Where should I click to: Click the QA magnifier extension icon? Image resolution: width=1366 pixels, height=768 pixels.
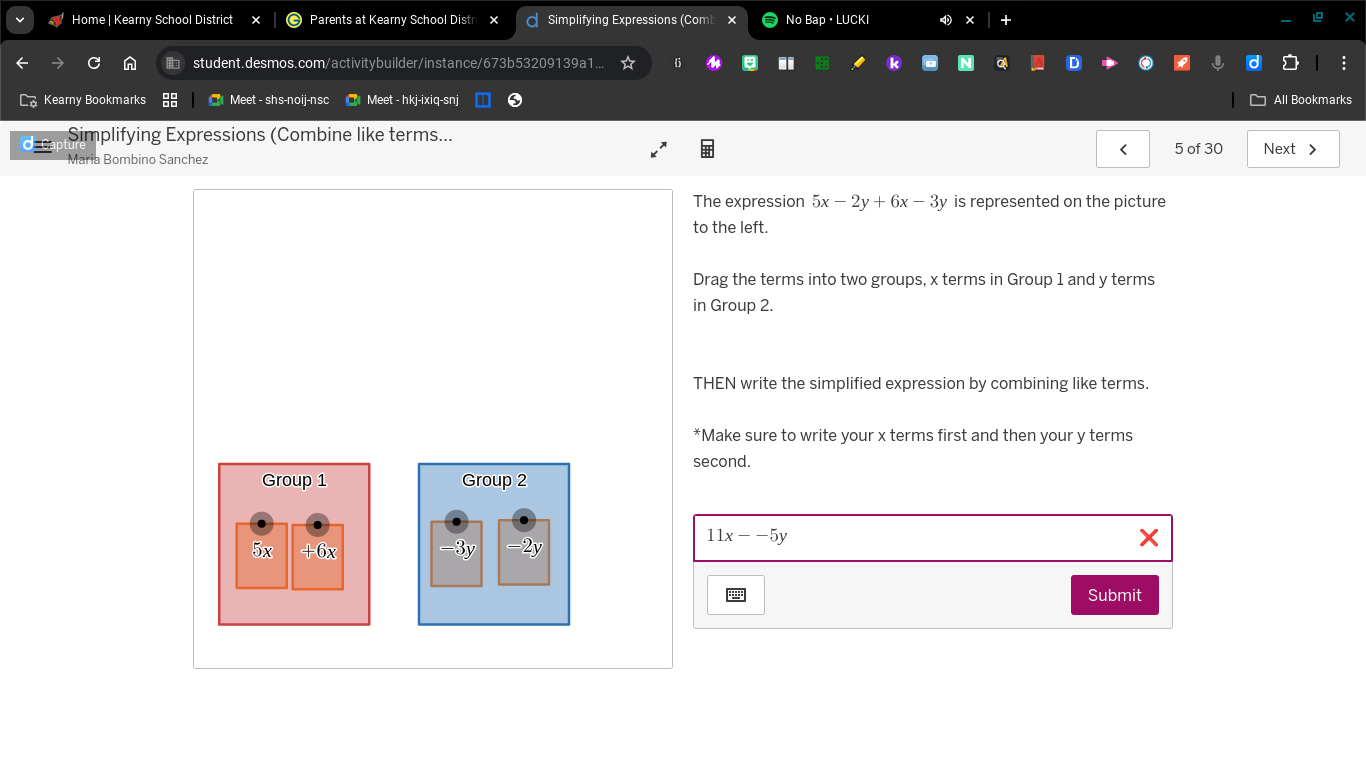click(1002, 63)
